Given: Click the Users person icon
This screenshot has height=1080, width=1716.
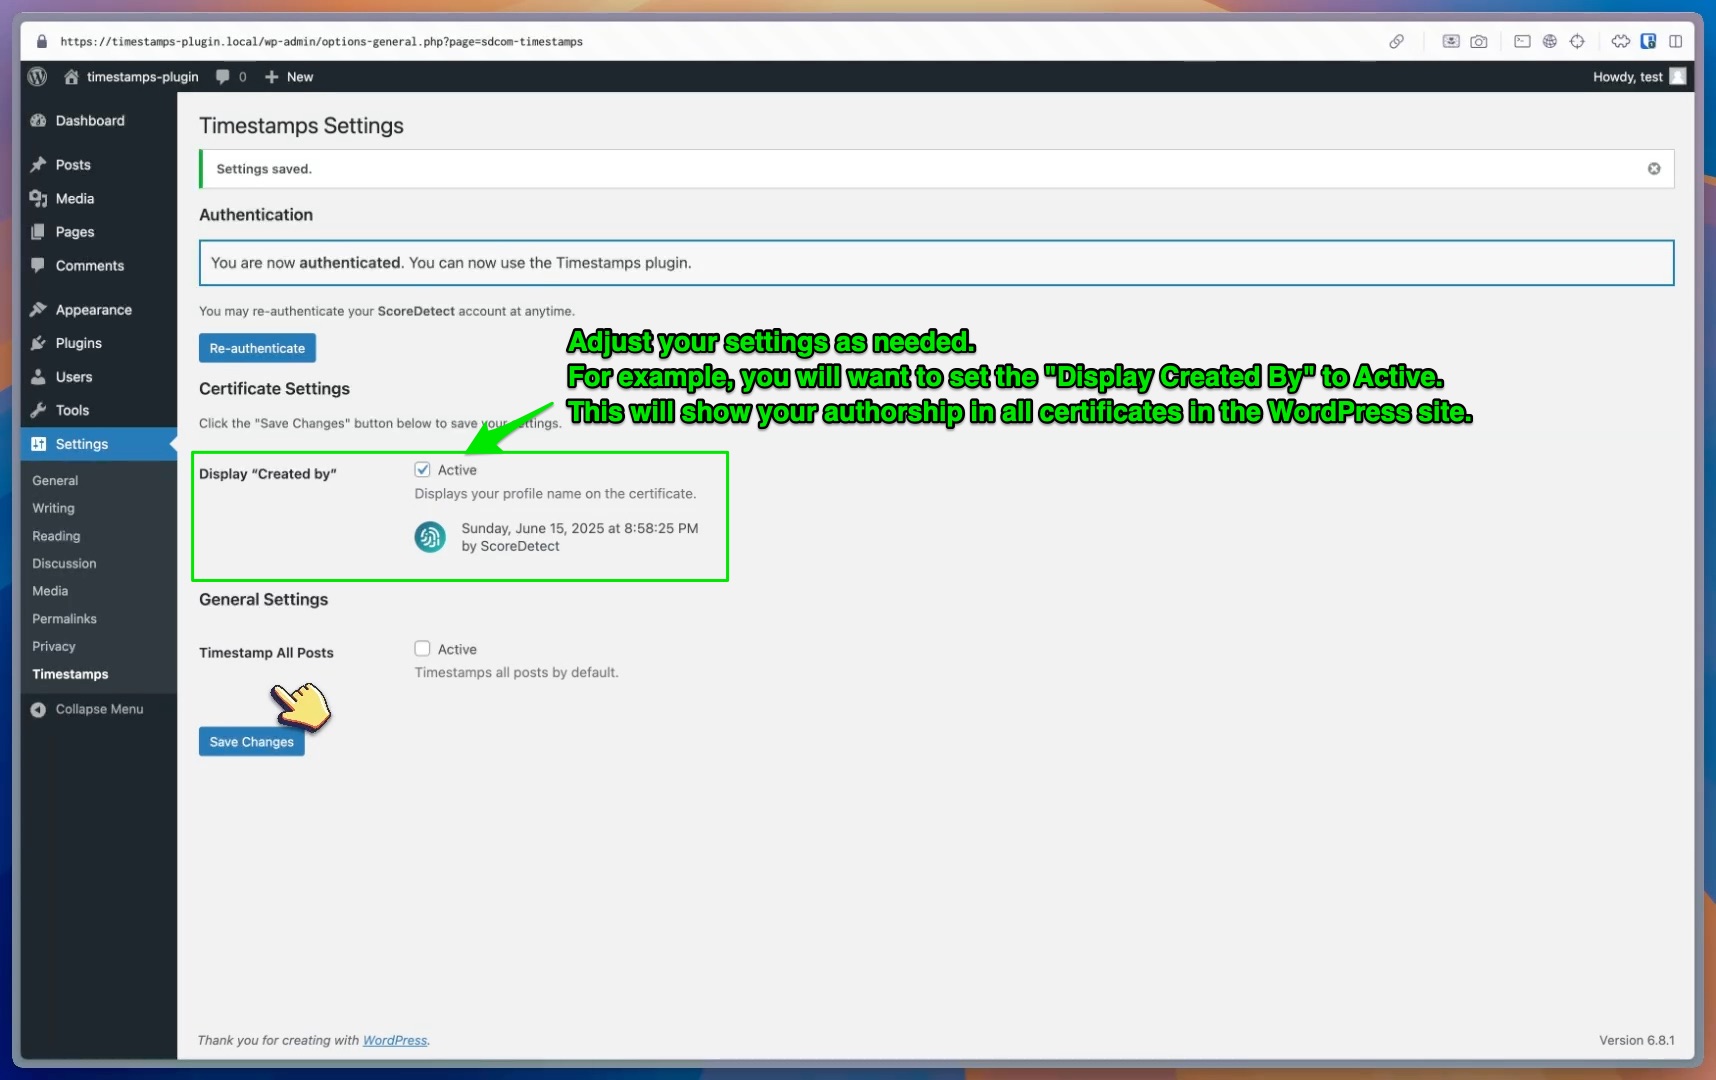Looking at the screenshot, I should pyautogui.click(x=38, y=377).
